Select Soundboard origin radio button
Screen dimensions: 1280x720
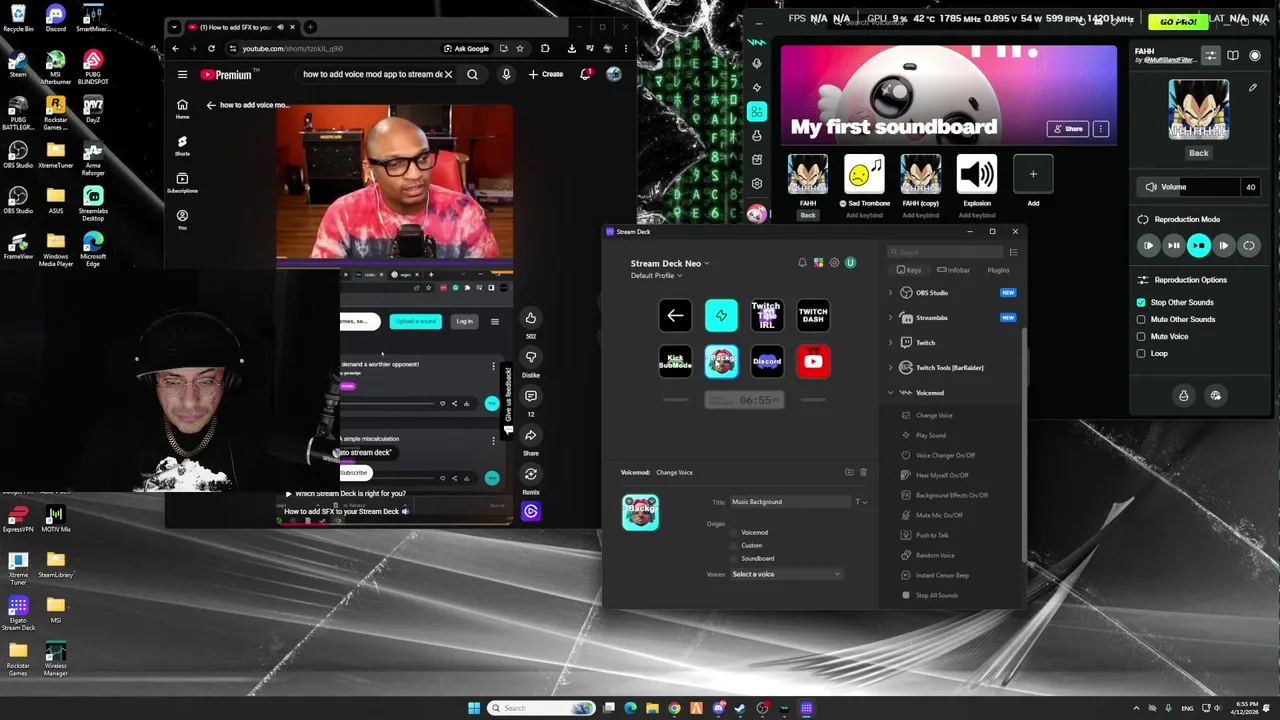click(x=735, y=559)
